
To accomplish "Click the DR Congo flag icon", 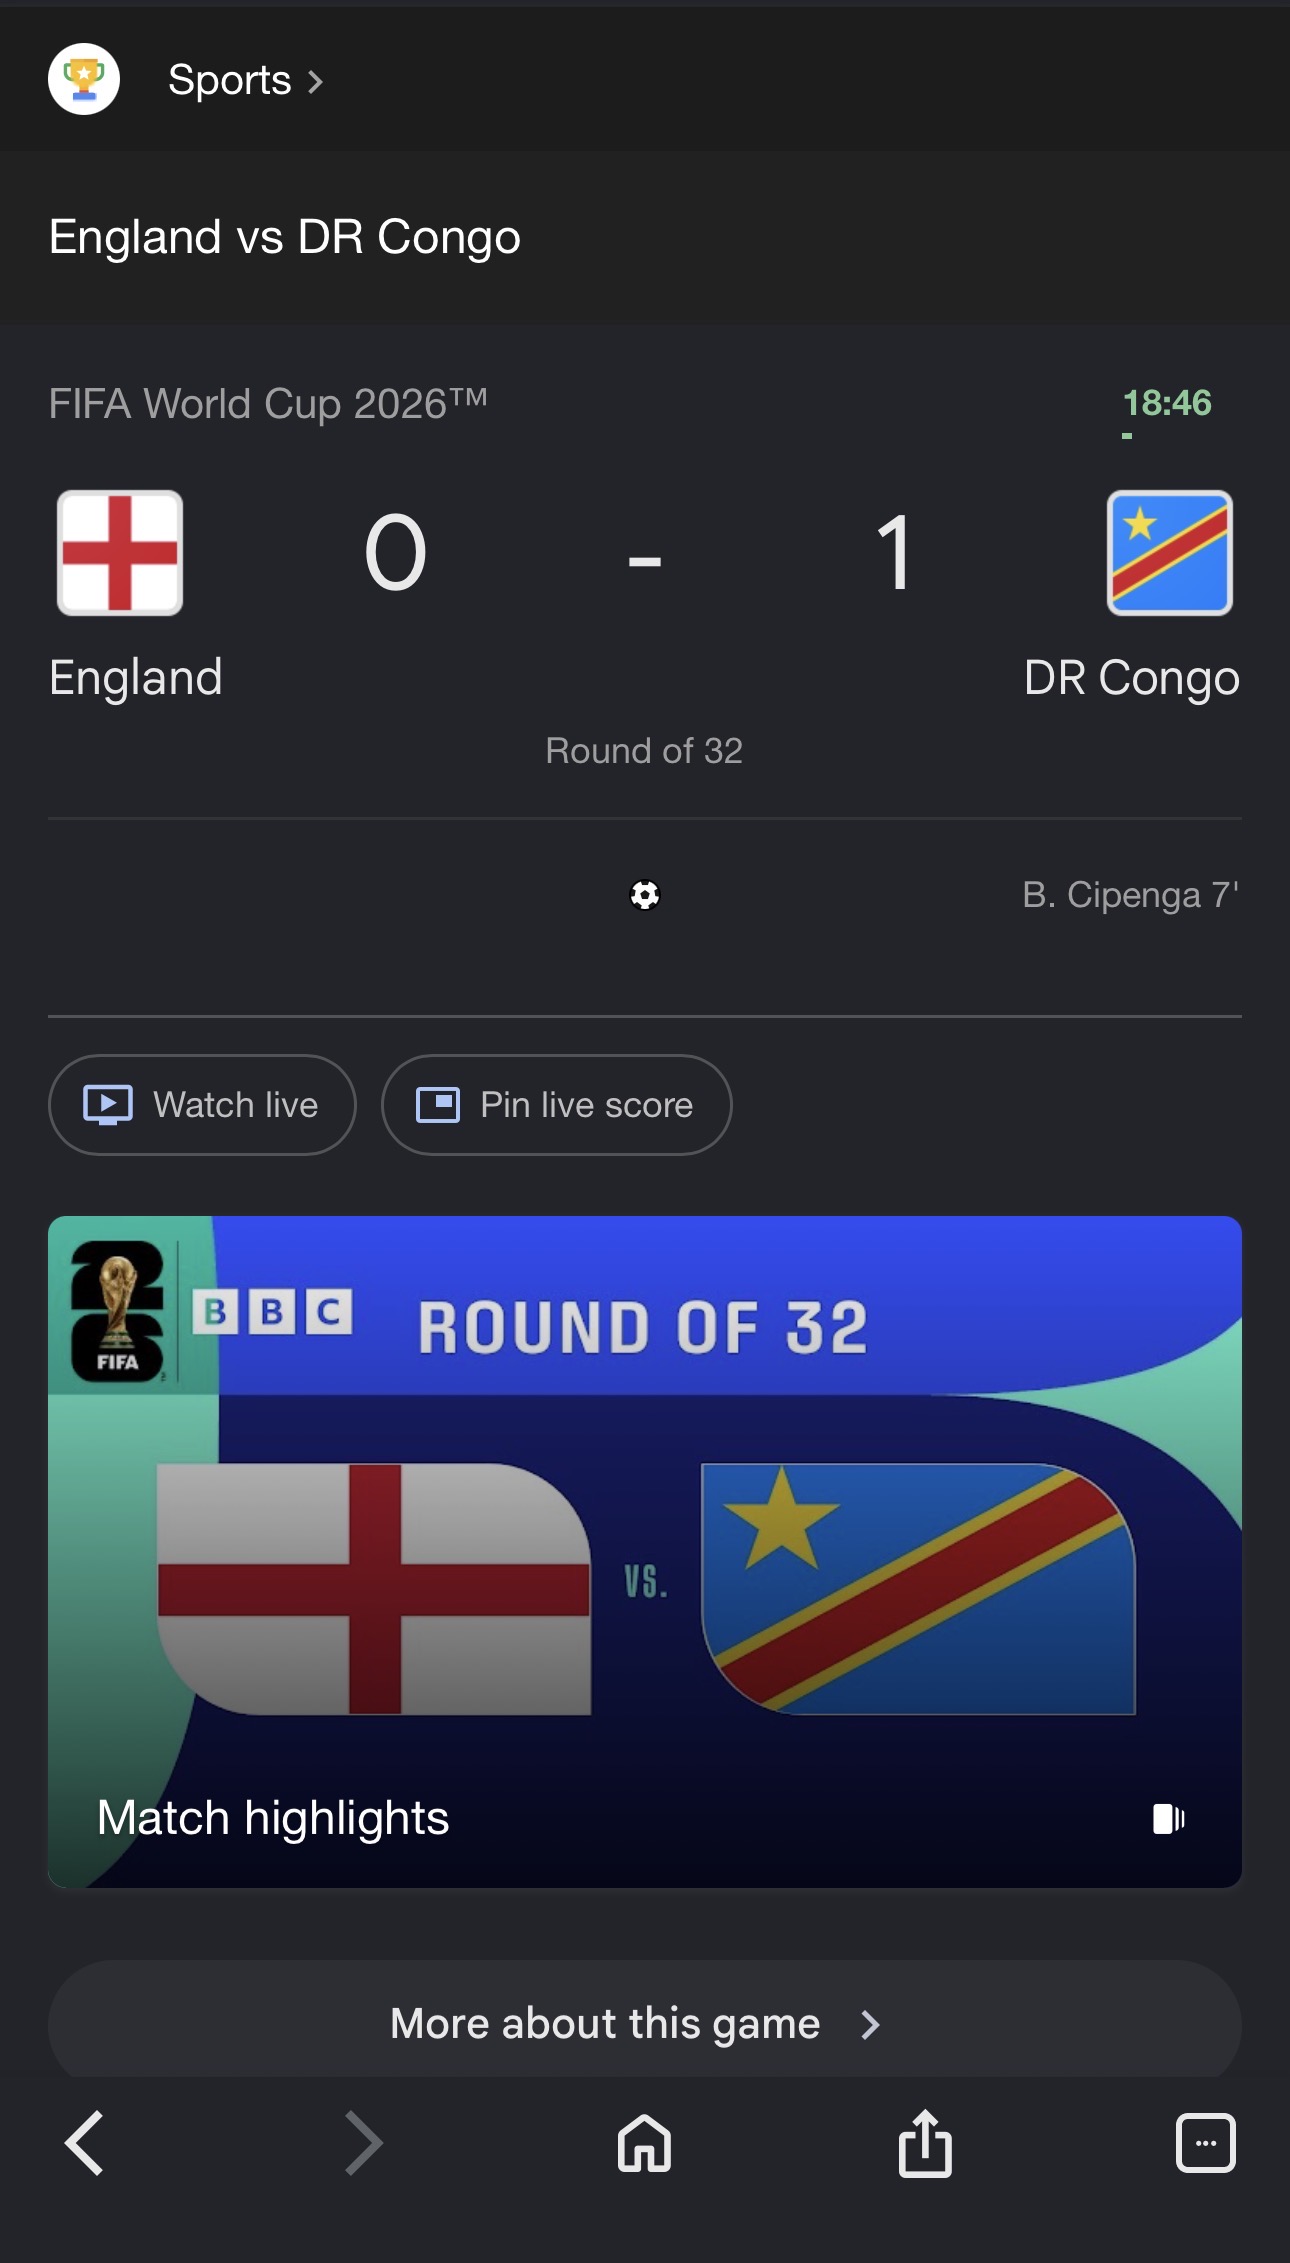I will click(x=1169, y=552).
